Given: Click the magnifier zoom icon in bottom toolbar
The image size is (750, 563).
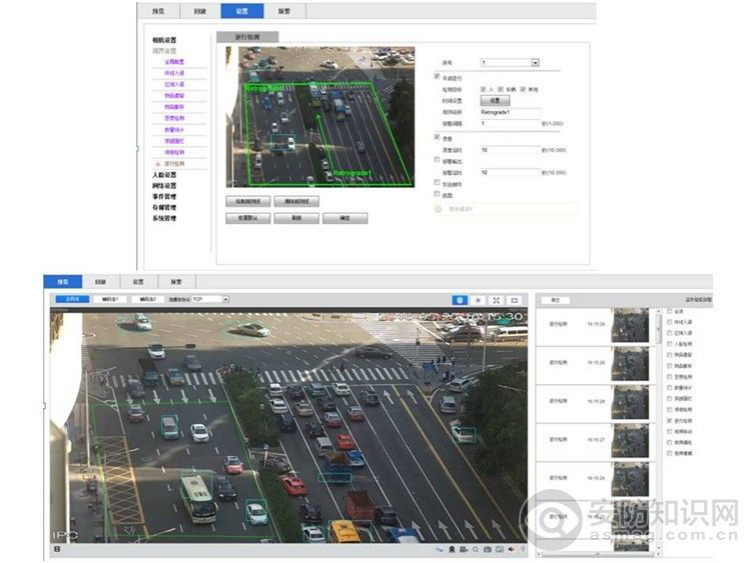Looking at the screenshot, I should coord(475,549).
